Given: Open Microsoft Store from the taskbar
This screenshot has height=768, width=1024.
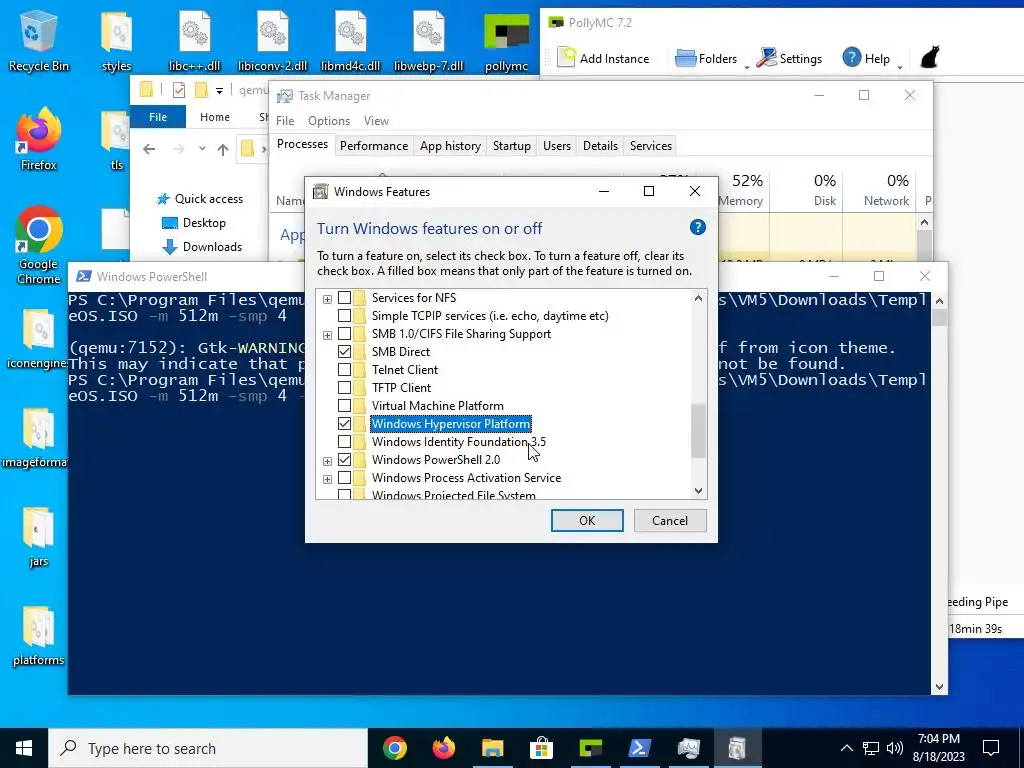Looking at the screenshot, I should 541,748.
